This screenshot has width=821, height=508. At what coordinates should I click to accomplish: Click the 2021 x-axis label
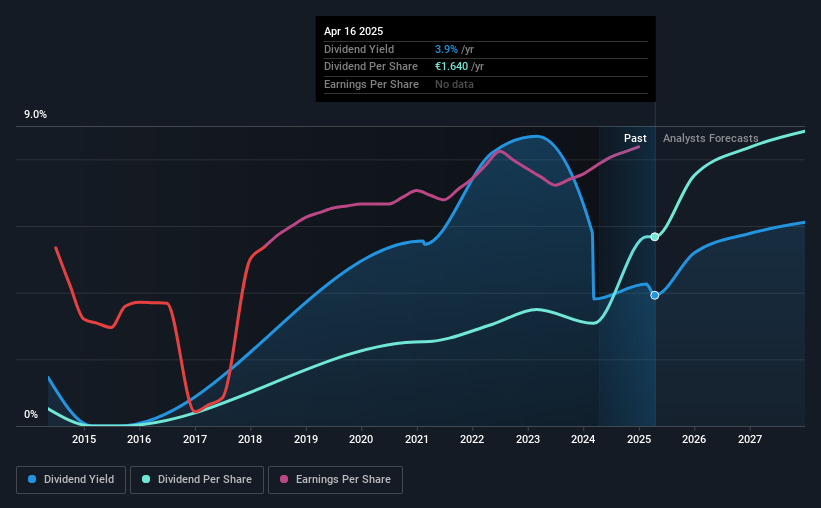point(417,439)
